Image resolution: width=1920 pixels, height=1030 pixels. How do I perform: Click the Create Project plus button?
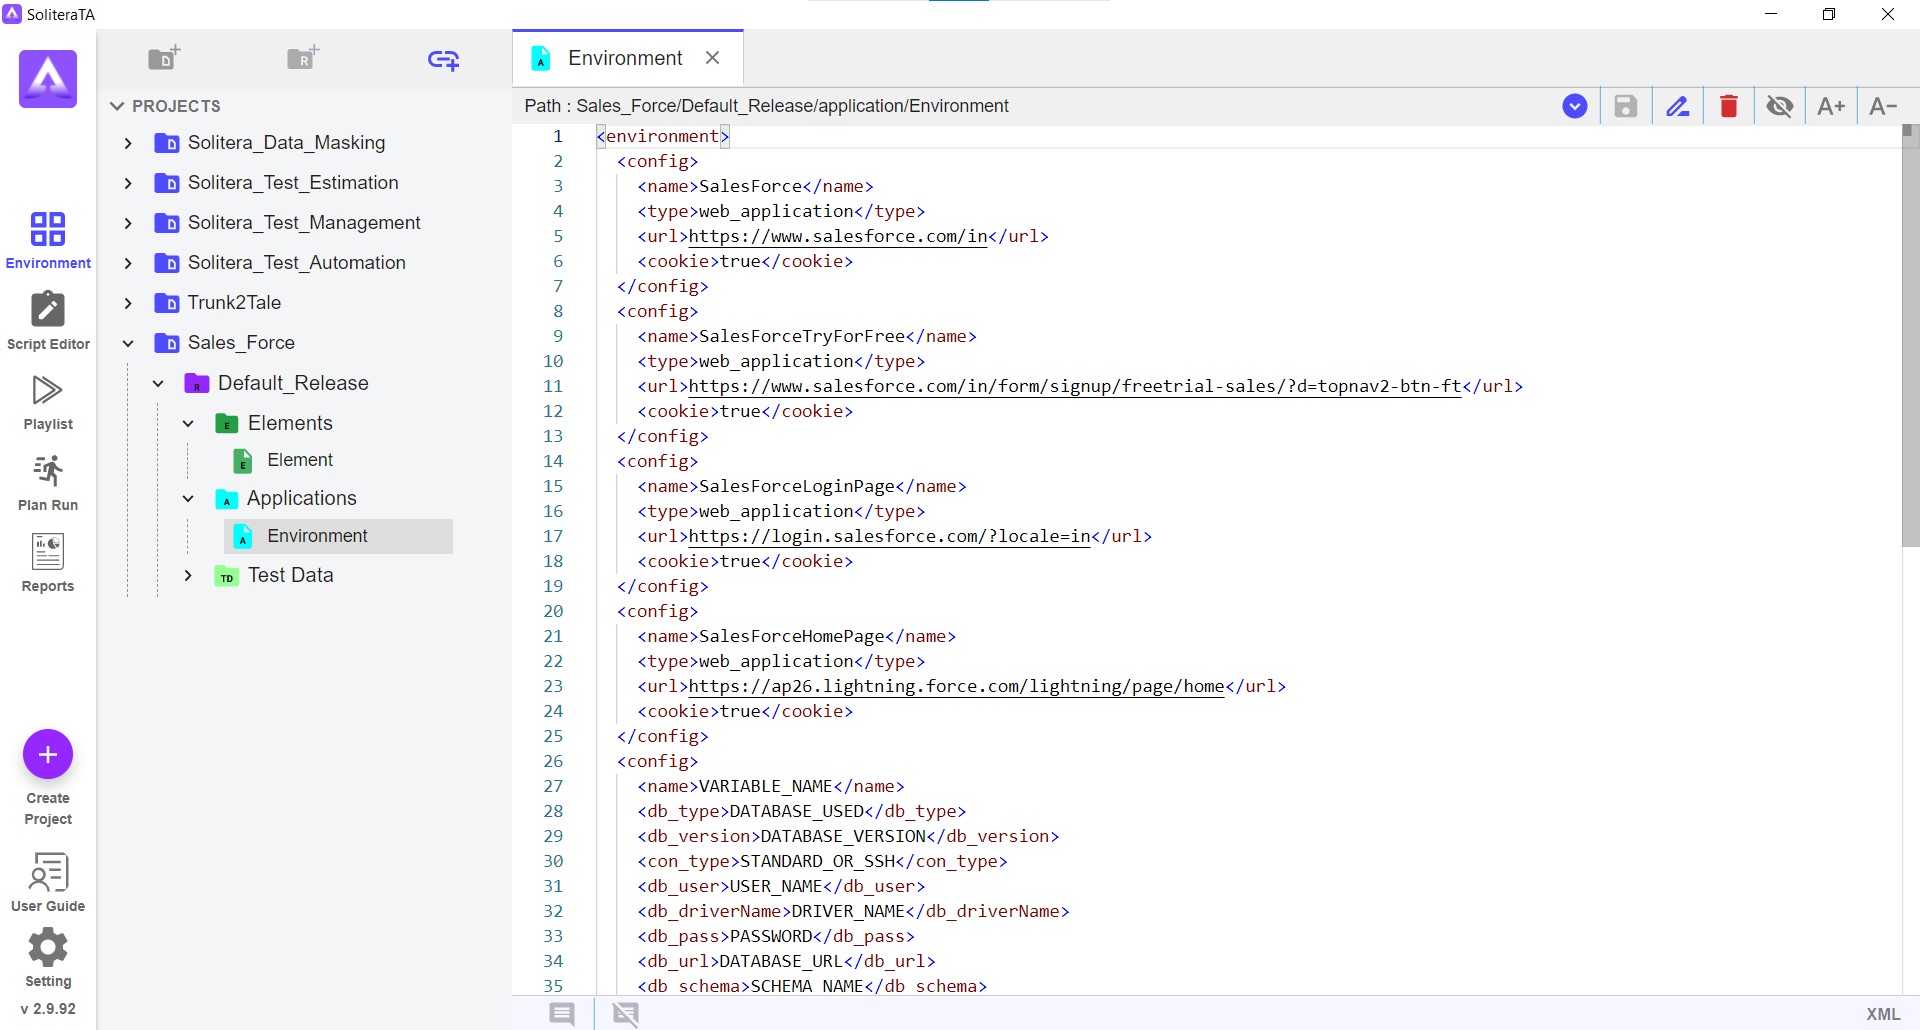tap(48, 755)
